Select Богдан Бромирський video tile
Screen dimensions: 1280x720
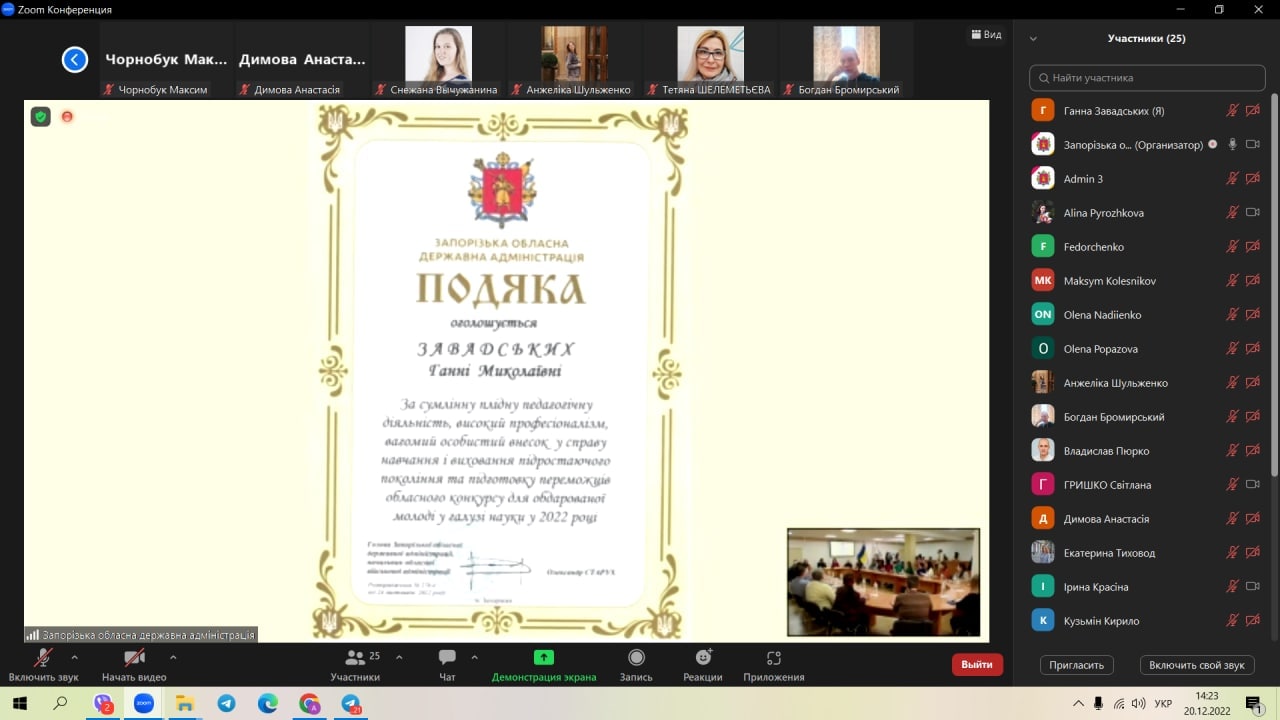[x=846, y=60]
